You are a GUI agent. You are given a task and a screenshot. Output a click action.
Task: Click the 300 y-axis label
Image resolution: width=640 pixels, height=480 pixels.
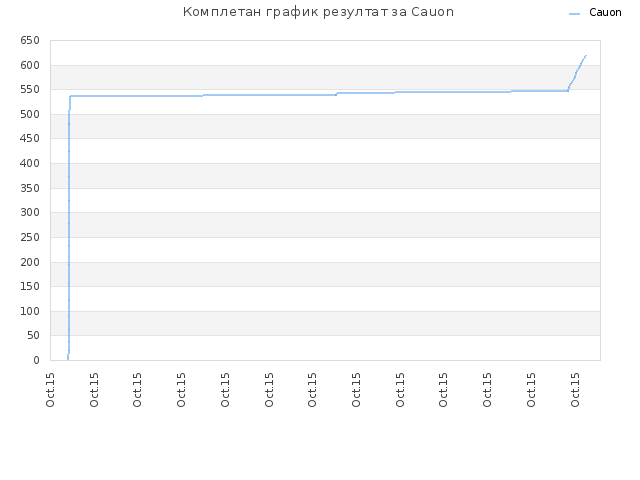(x=30, y=212)
